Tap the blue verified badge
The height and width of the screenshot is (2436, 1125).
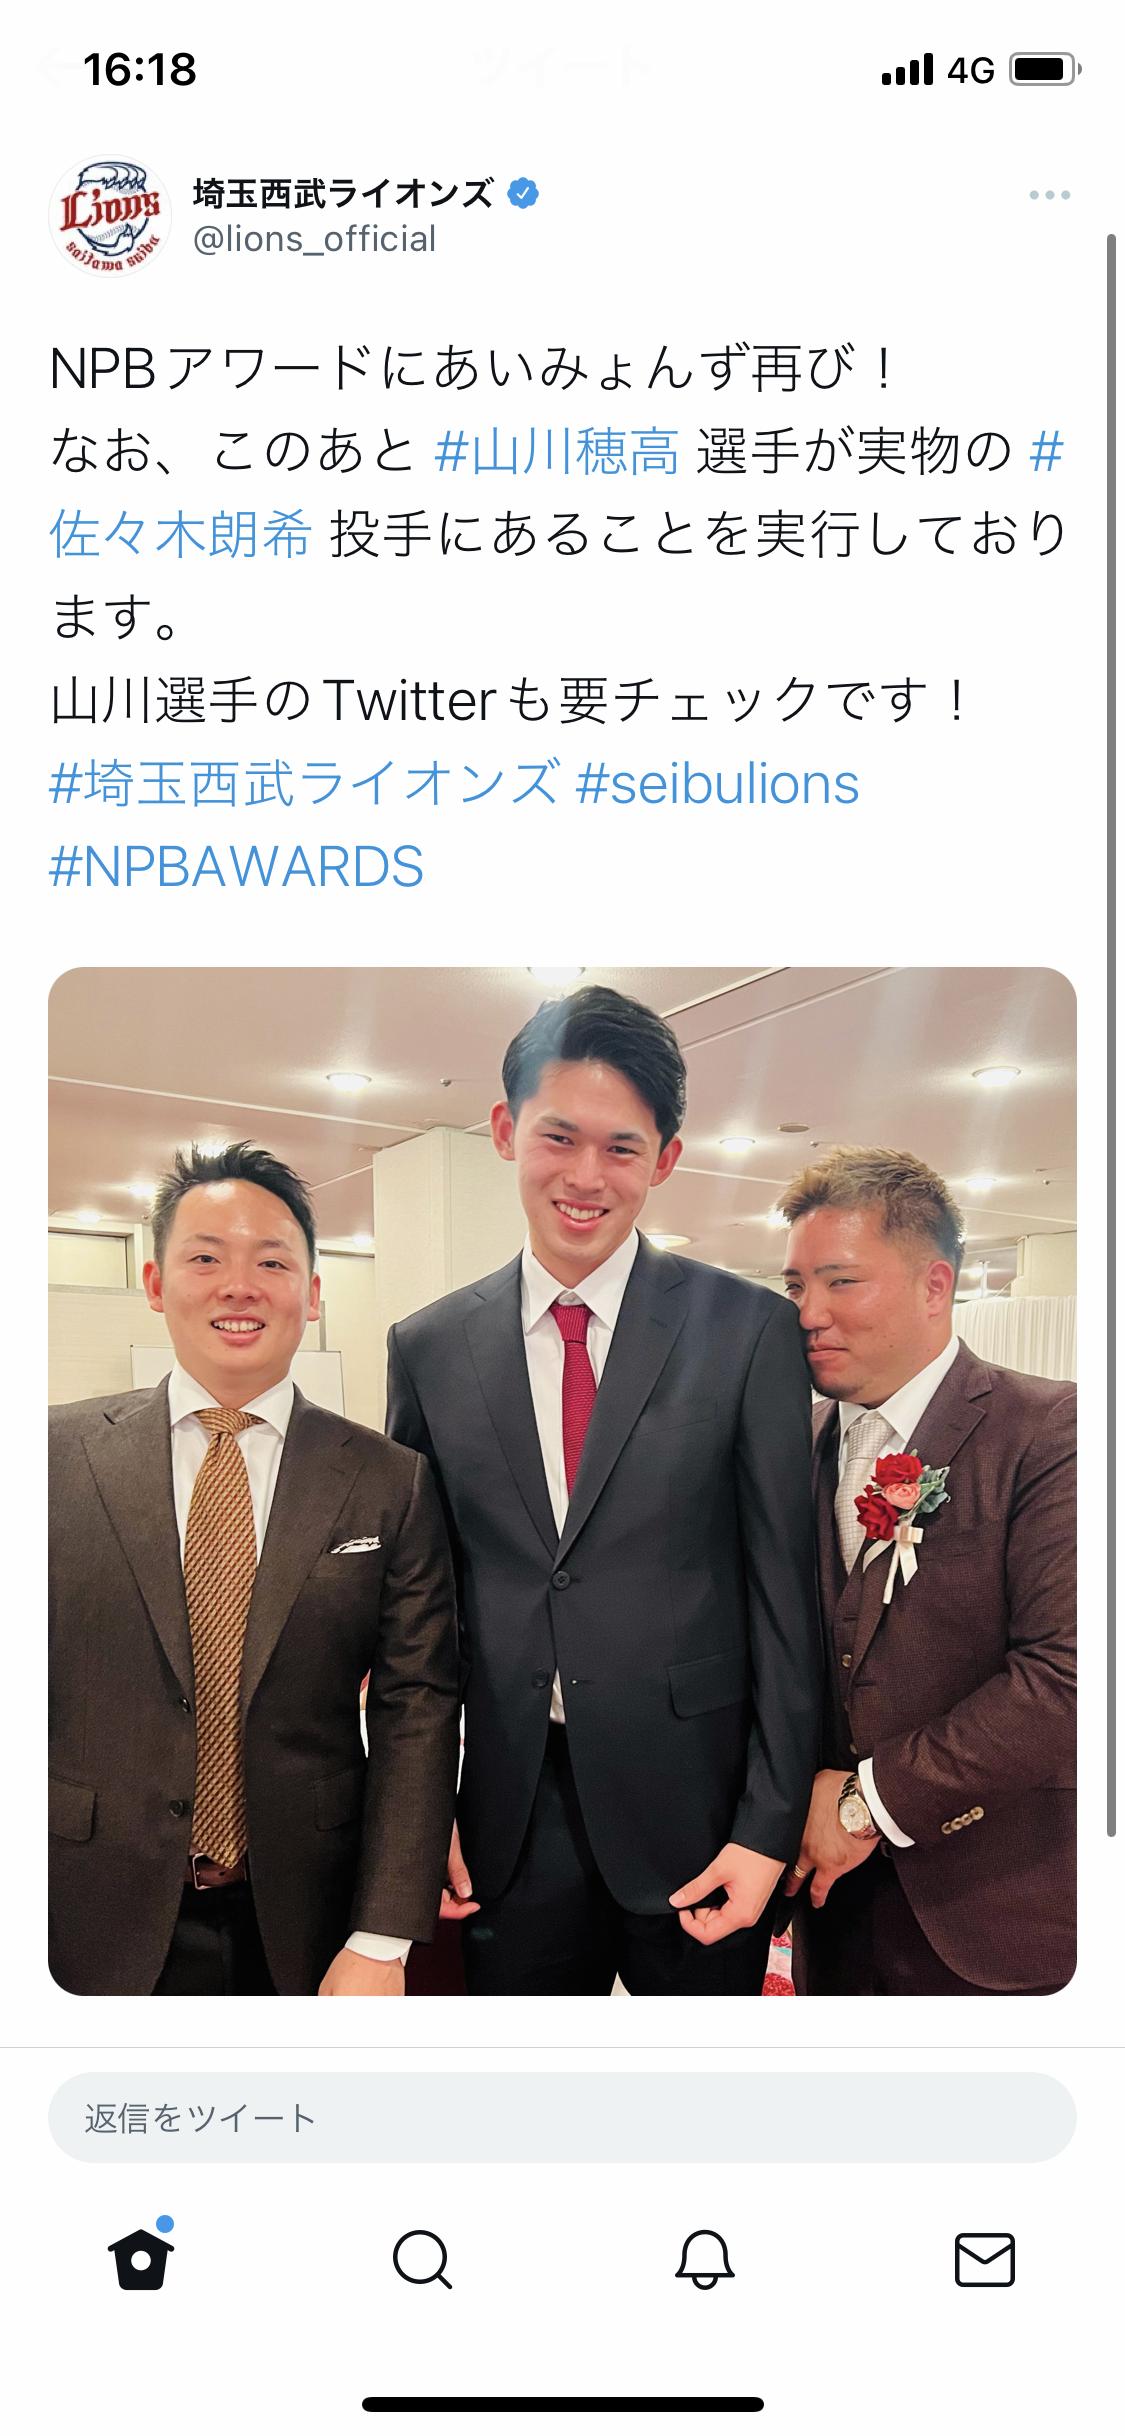pyautogui.click(x=523, y=193)
